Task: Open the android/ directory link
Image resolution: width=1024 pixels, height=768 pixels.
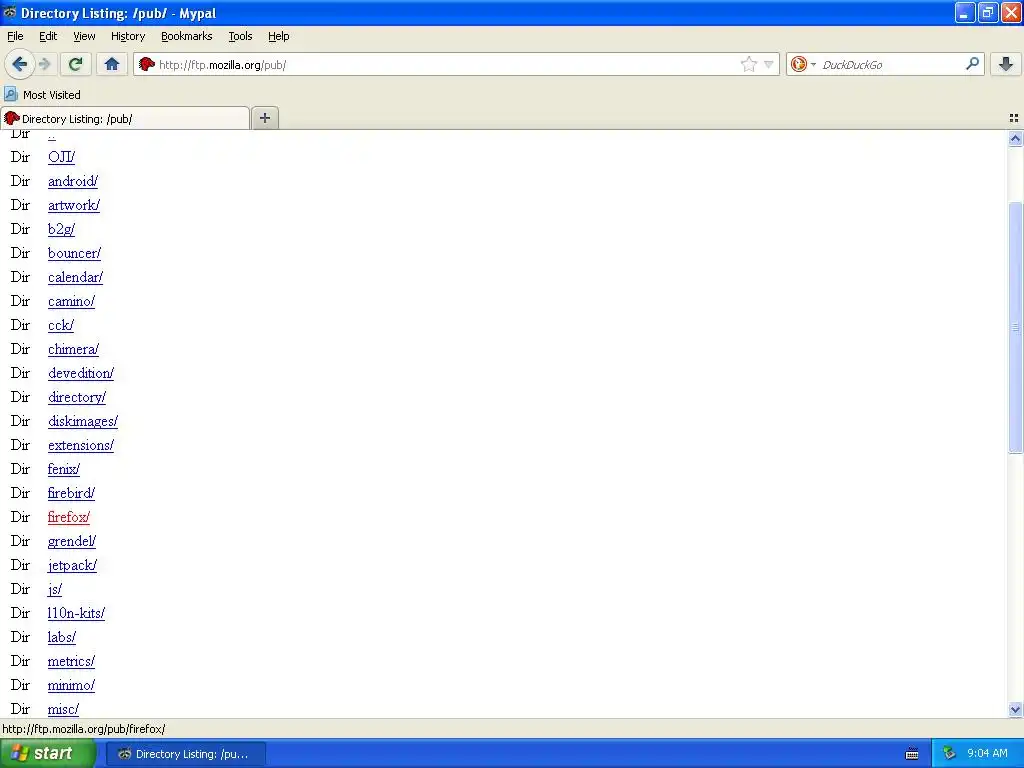Action: pyautogui.click(x=73, y=181)
